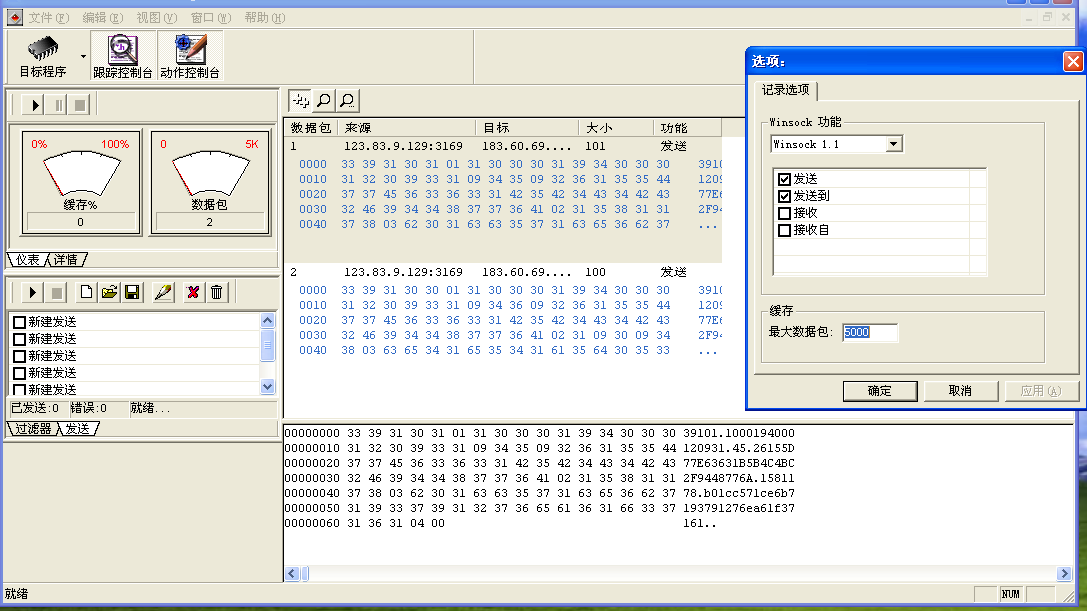This screenshot has width=1087, height=611.
Task: Click the NUM status bar indicator
Action: point(1011,594)
